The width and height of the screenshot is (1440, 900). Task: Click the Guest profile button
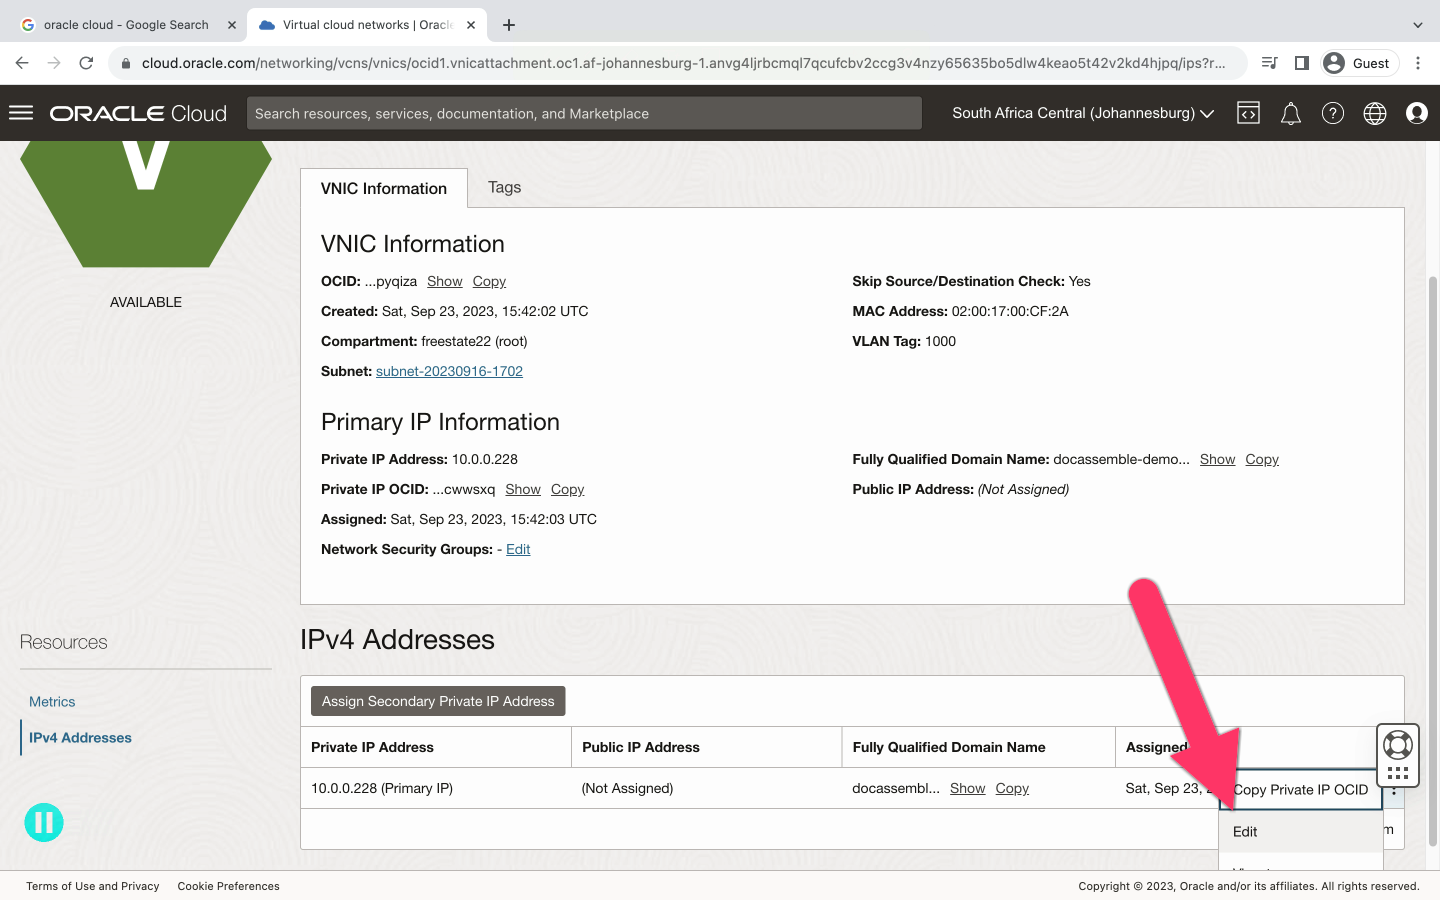coord(1359,63)
